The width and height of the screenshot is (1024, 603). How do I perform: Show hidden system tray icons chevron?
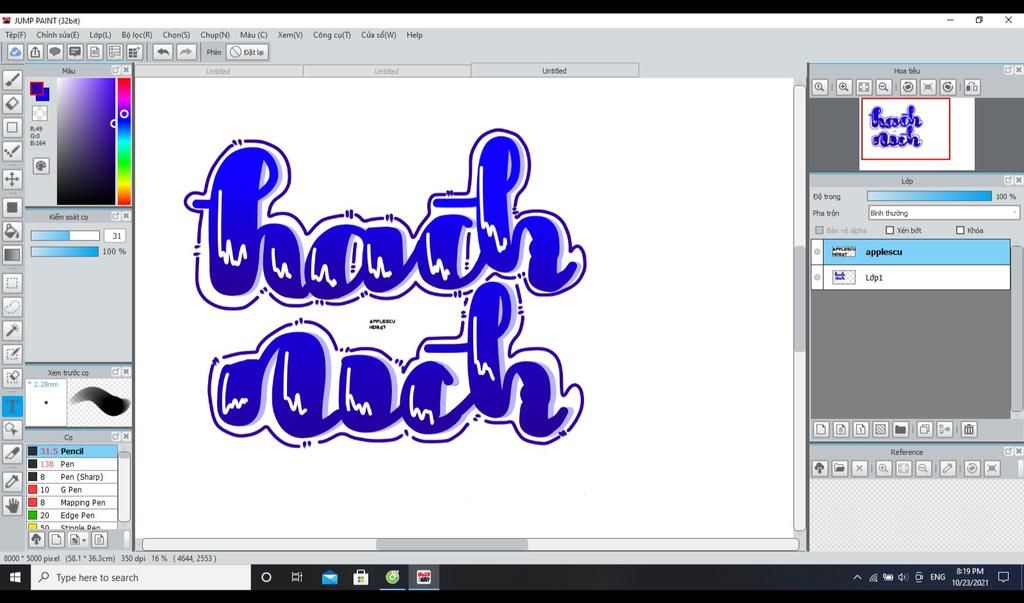pyautogui.click(x=857, y=578)
